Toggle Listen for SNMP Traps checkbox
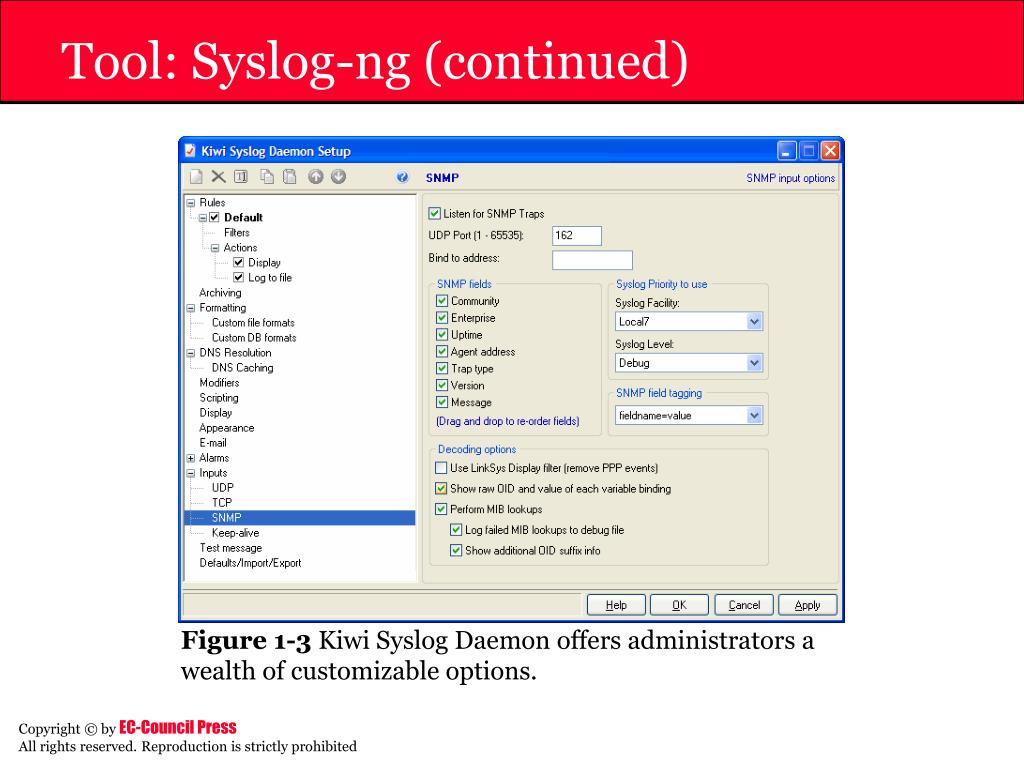Image resolution: width=1024 pixels, height=768 pixels. point(434,214)
